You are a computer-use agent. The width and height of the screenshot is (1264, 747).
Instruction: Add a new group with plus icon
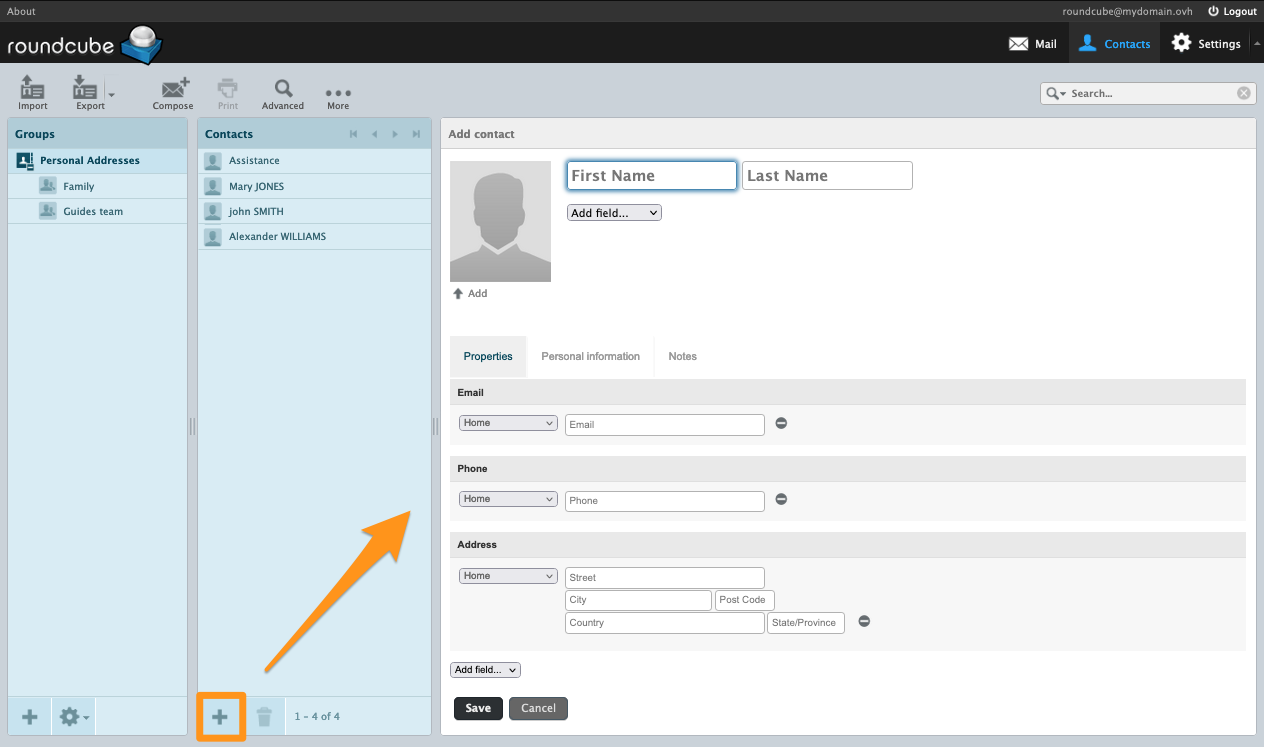tap(30, 716)
